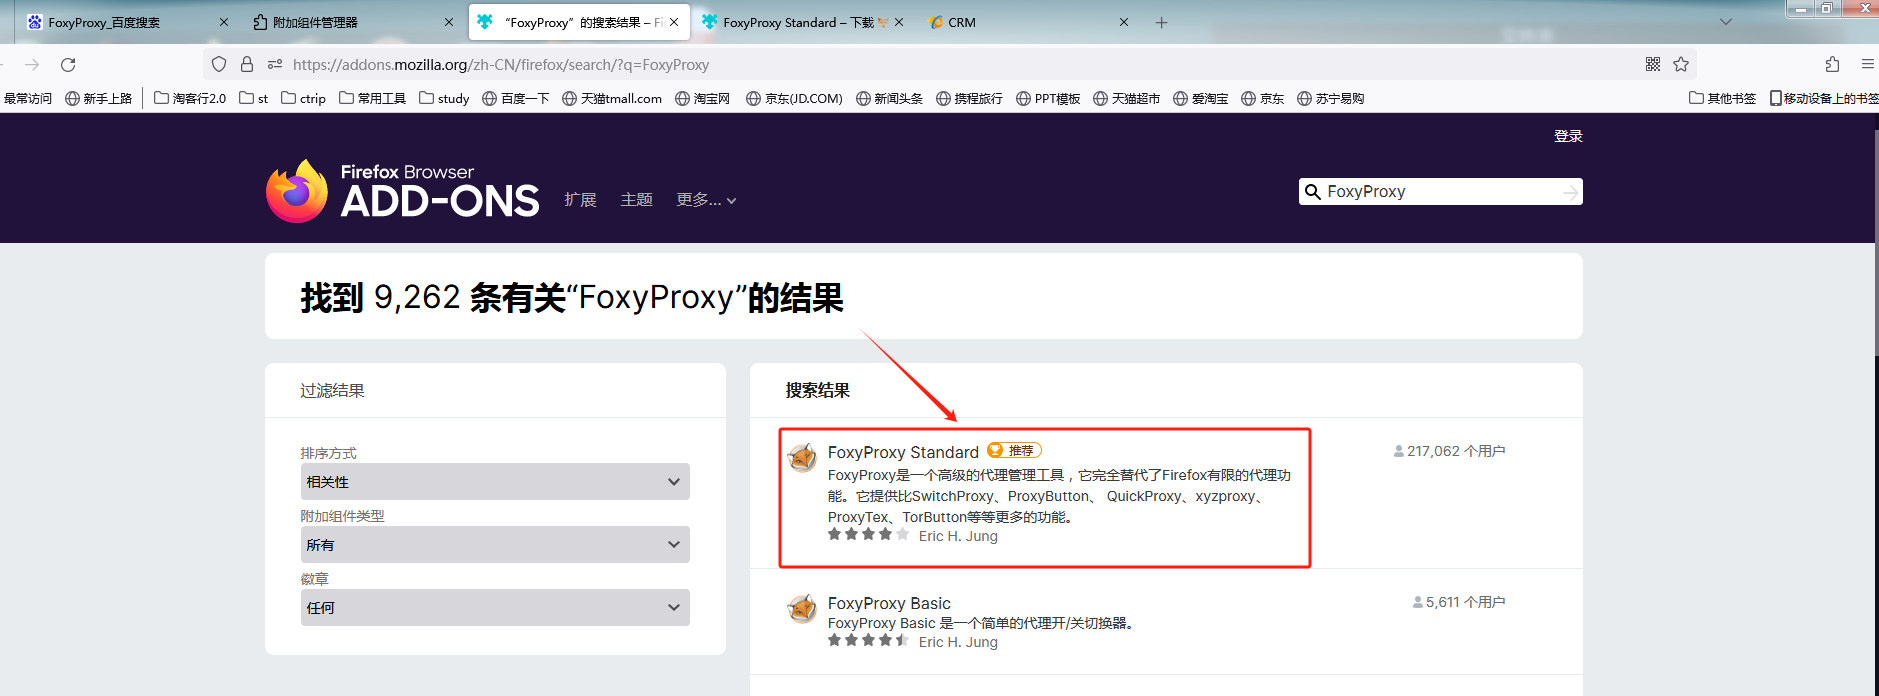Click the FoxyProxy add-on search field
This screenshot has width=1879, height=696.
(1442, 191)
